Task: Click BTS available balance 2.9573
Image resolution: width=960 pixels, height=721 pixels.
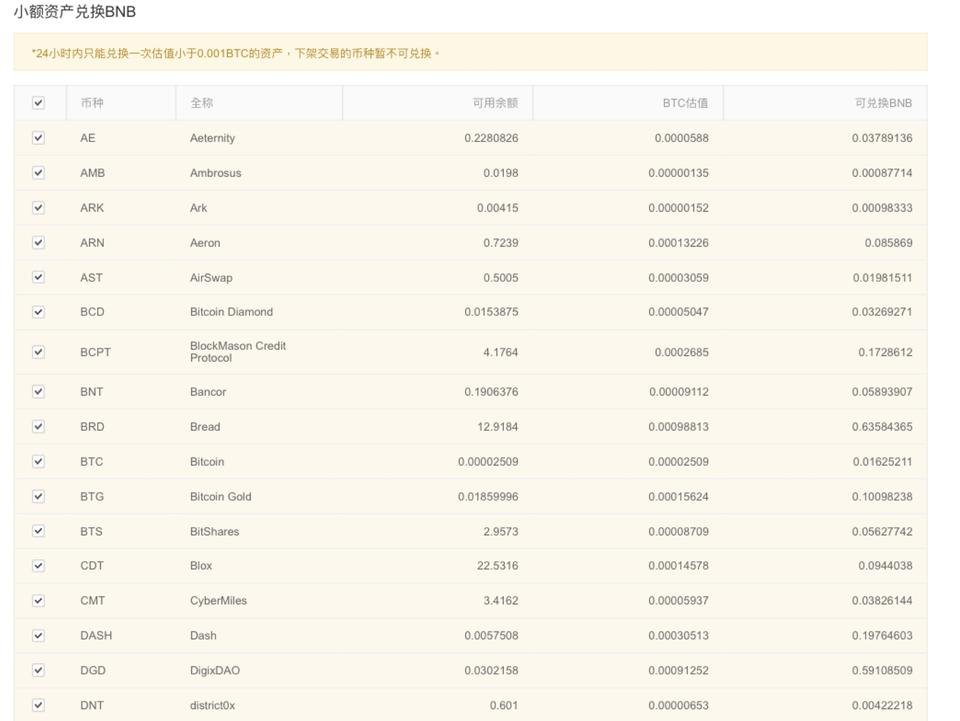Action: click(501, 531)
